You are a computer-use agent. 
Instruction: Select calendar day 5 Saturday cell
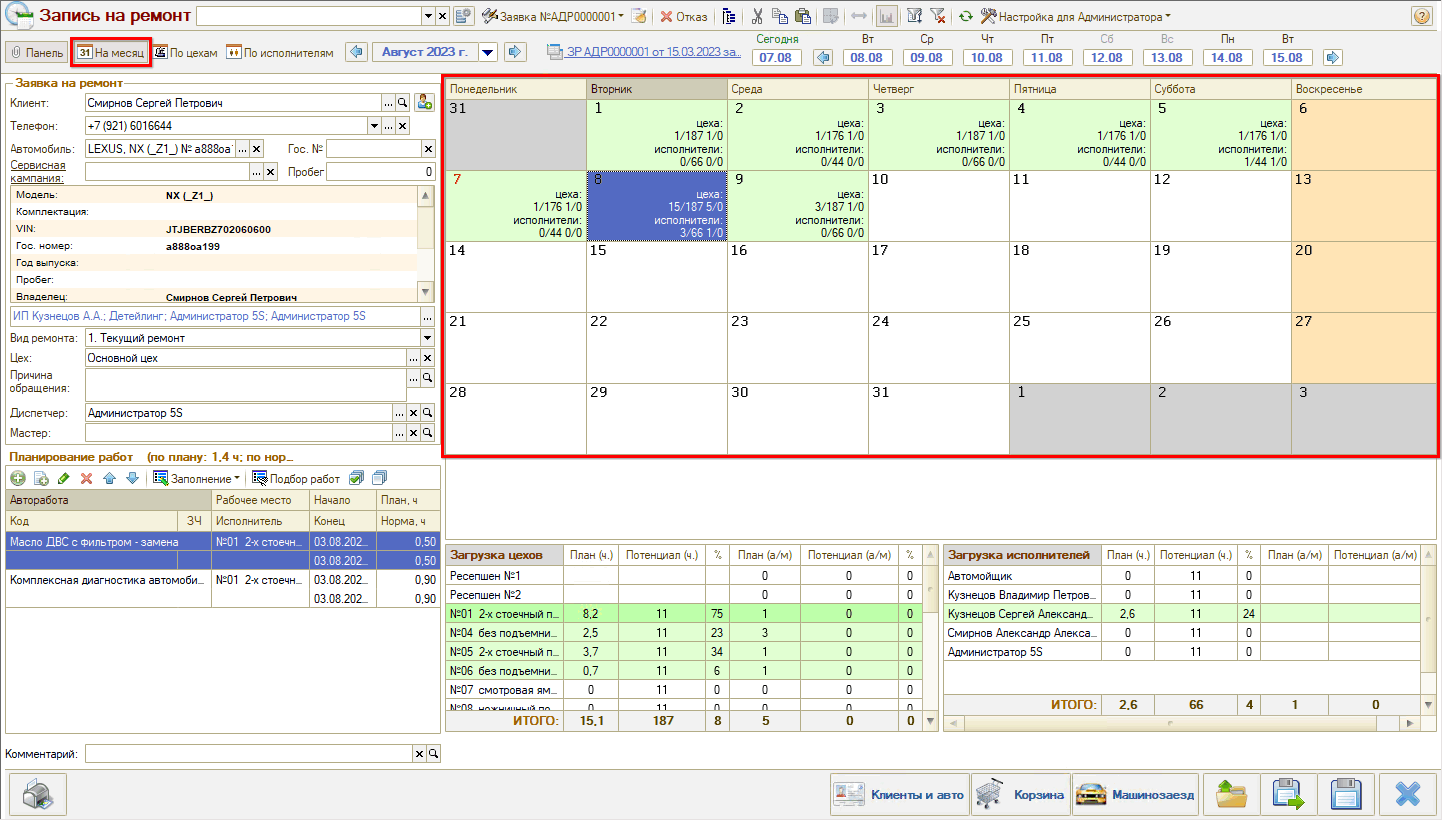click(1221, 135)
